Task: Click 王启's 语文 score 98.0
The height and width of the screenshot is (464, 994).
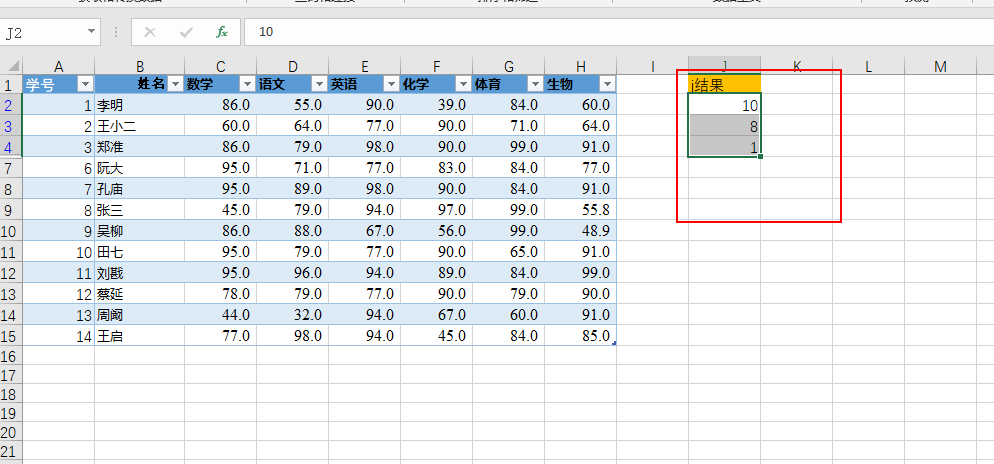Action: tap(292, 336)
